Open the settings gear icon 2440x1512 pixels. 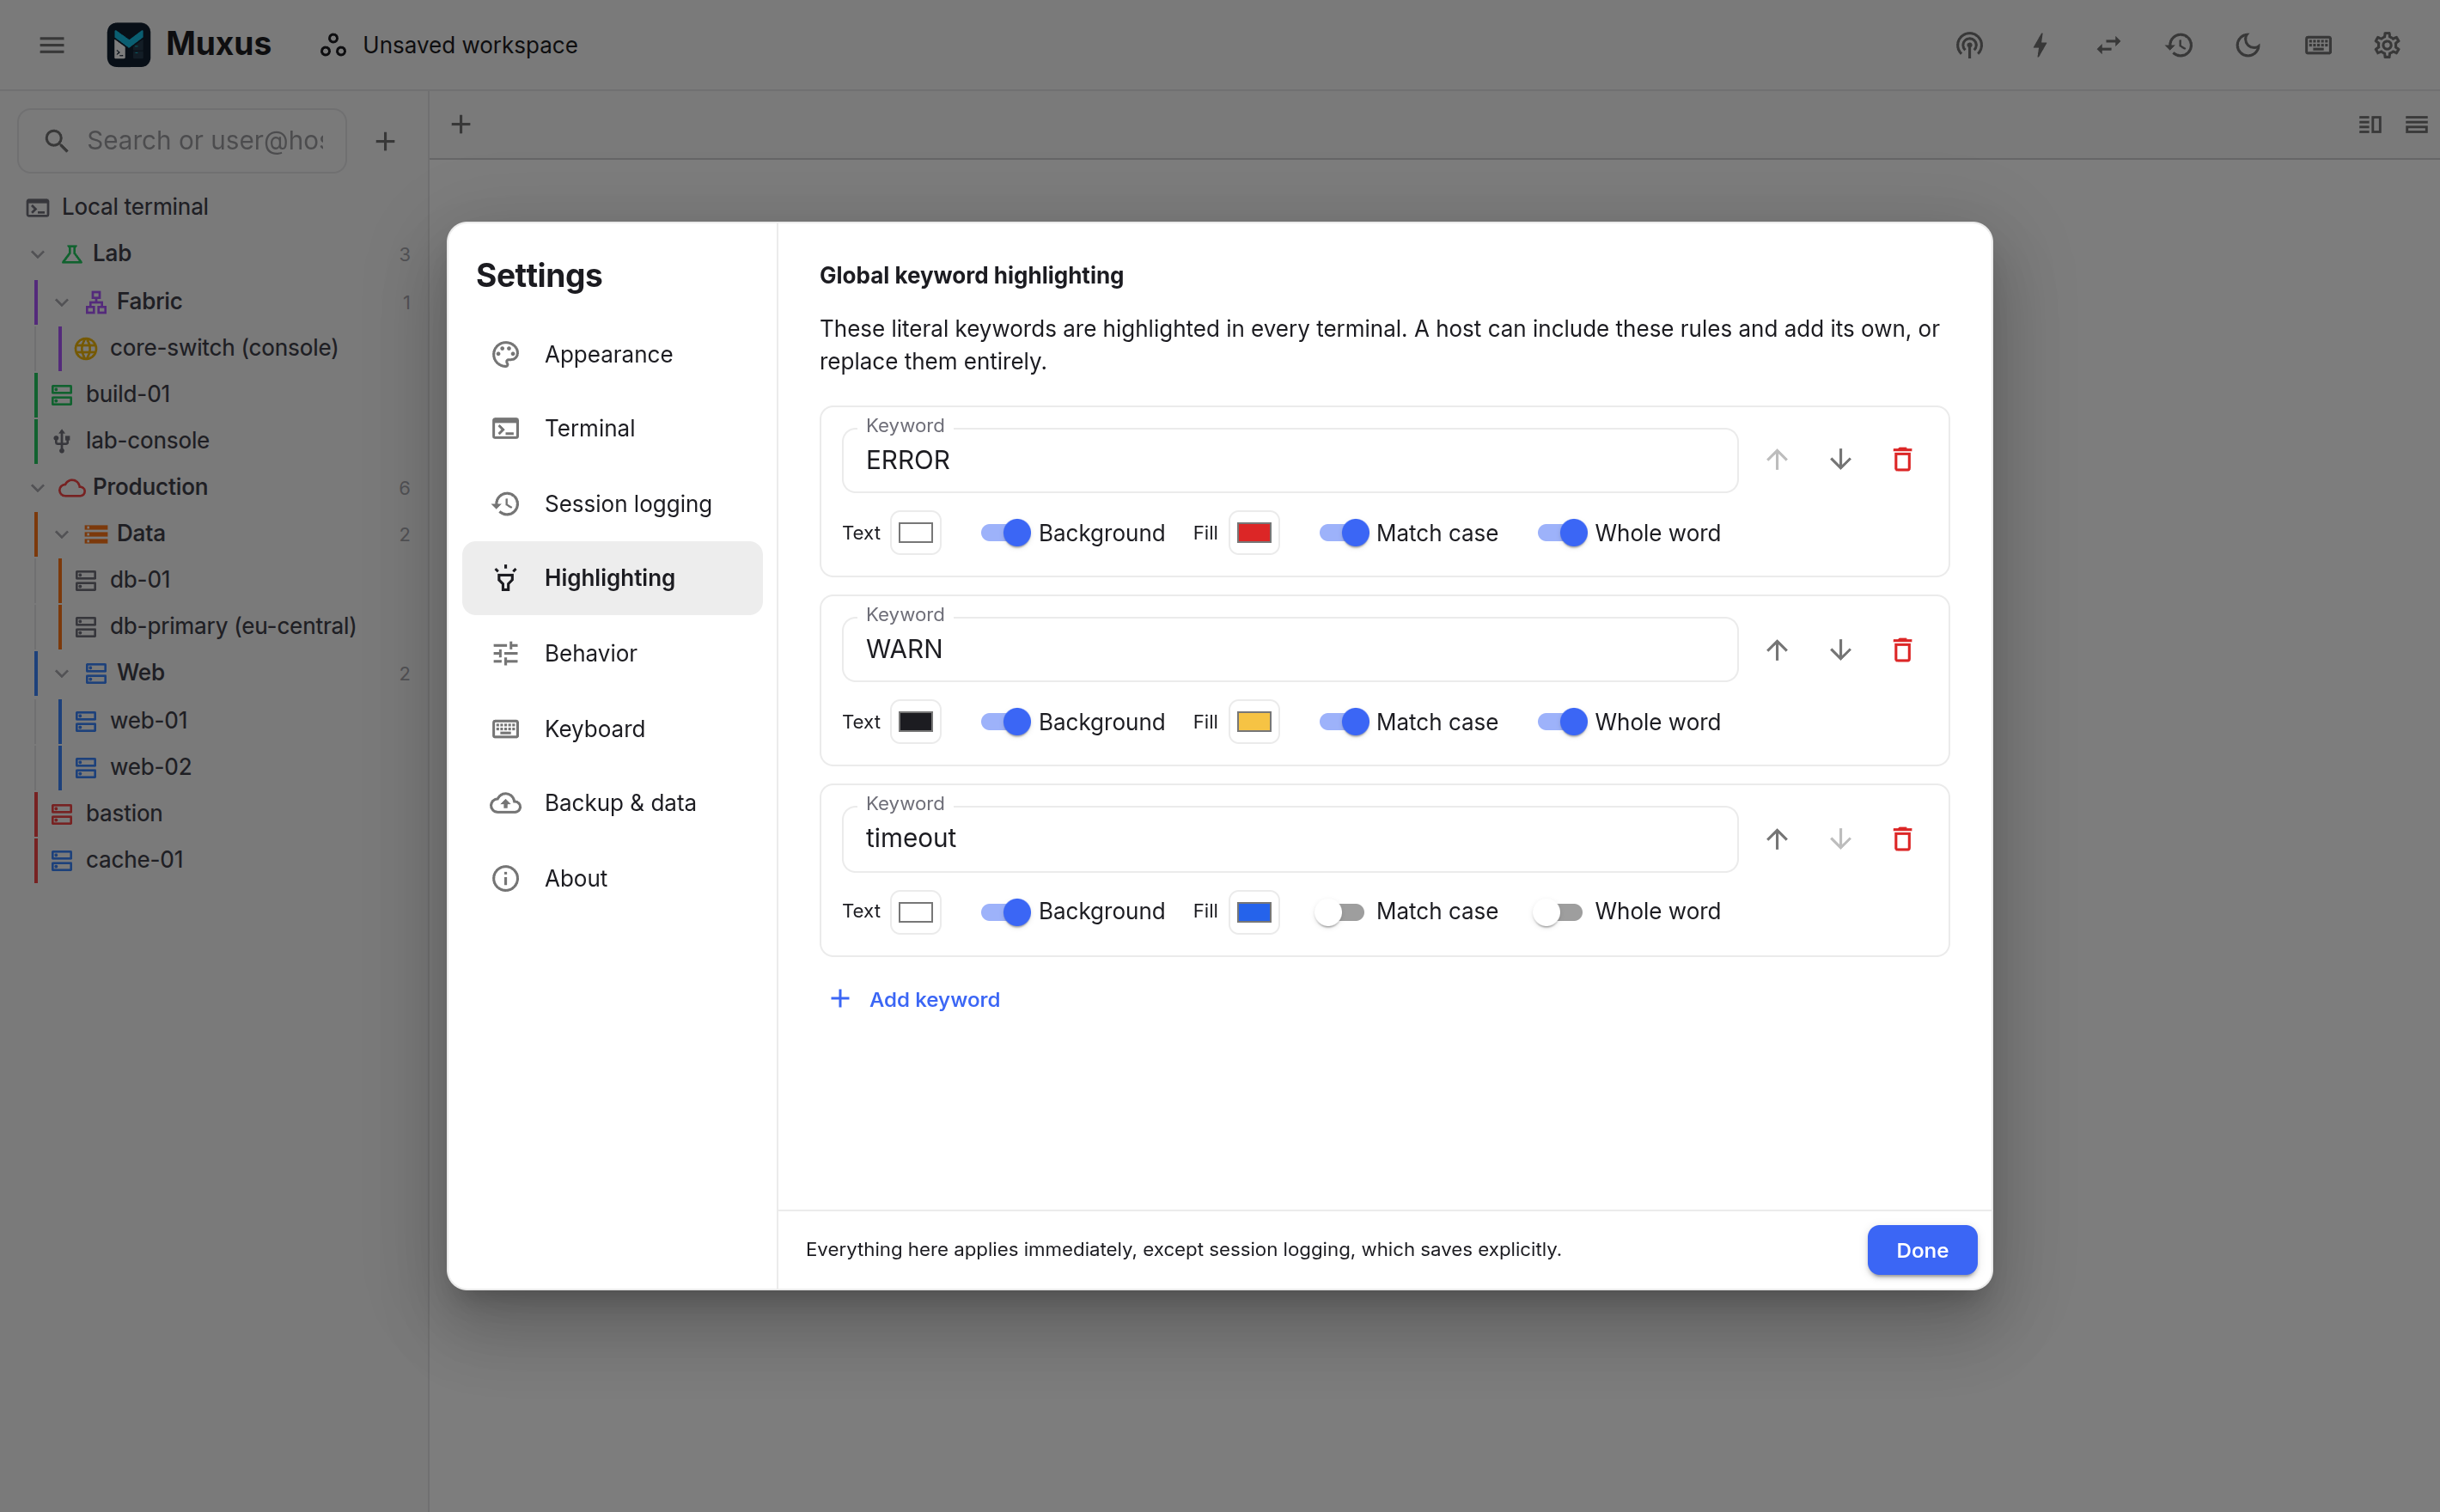click(x=2387, y=45)
